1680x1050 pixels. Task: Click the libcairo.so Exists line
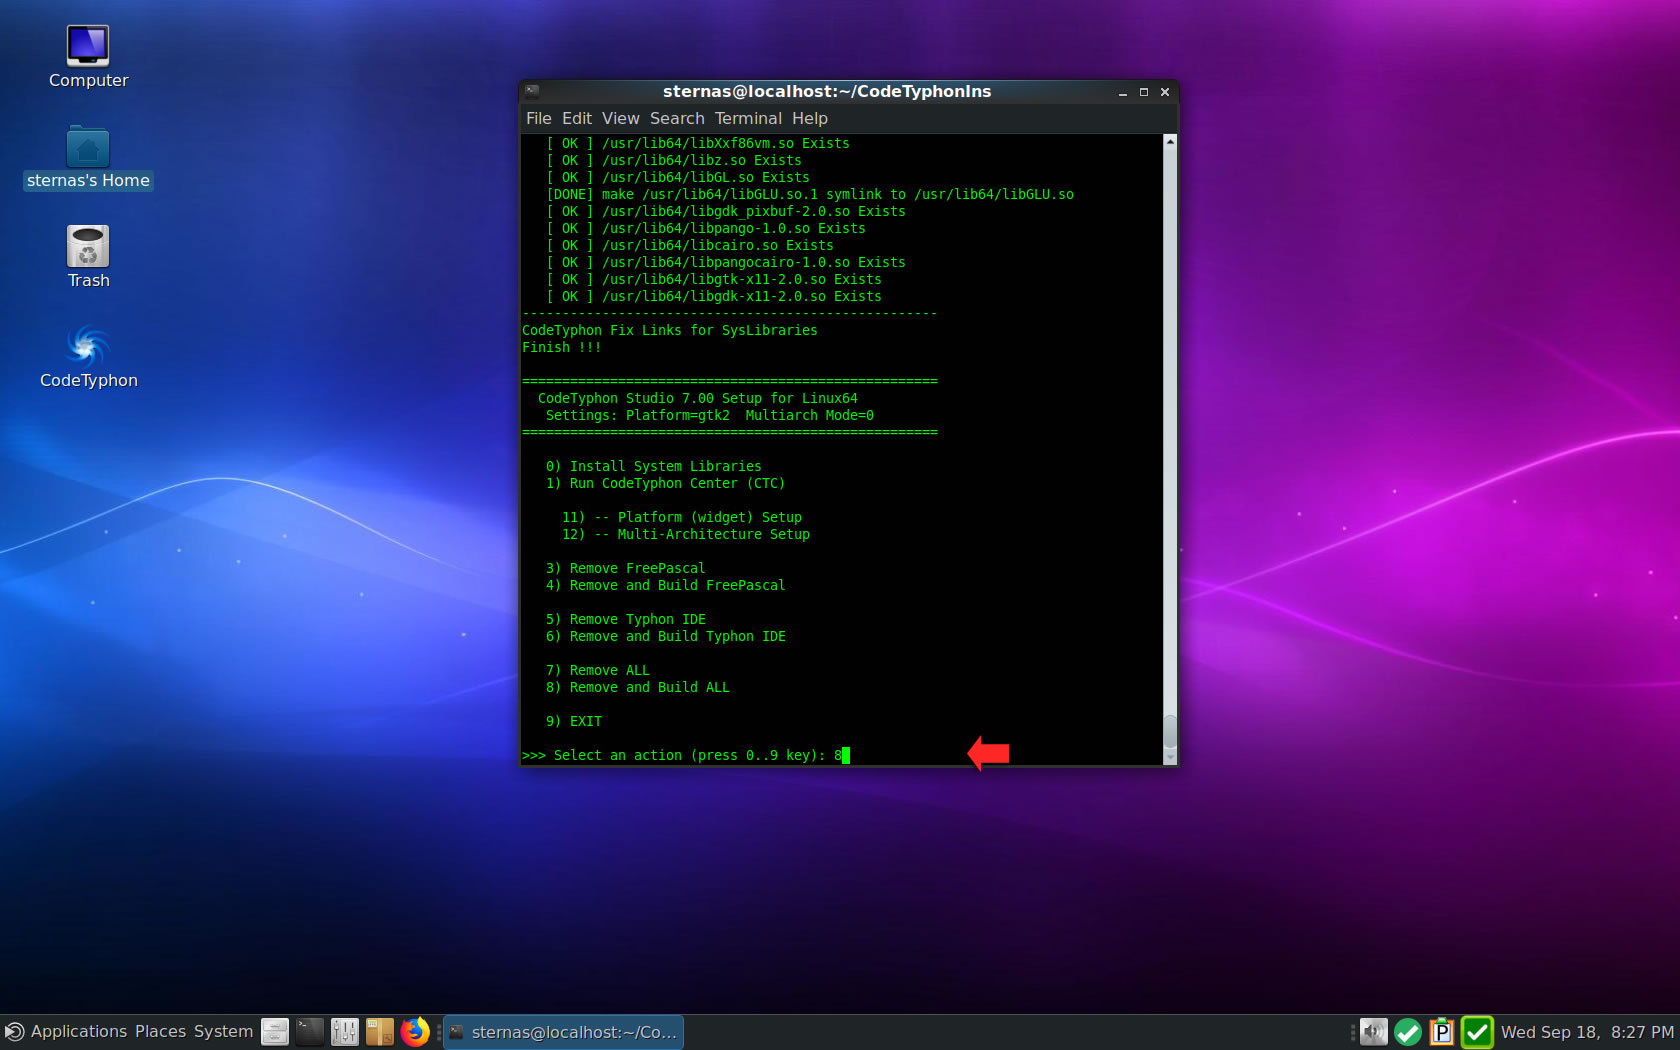(689, 245)
